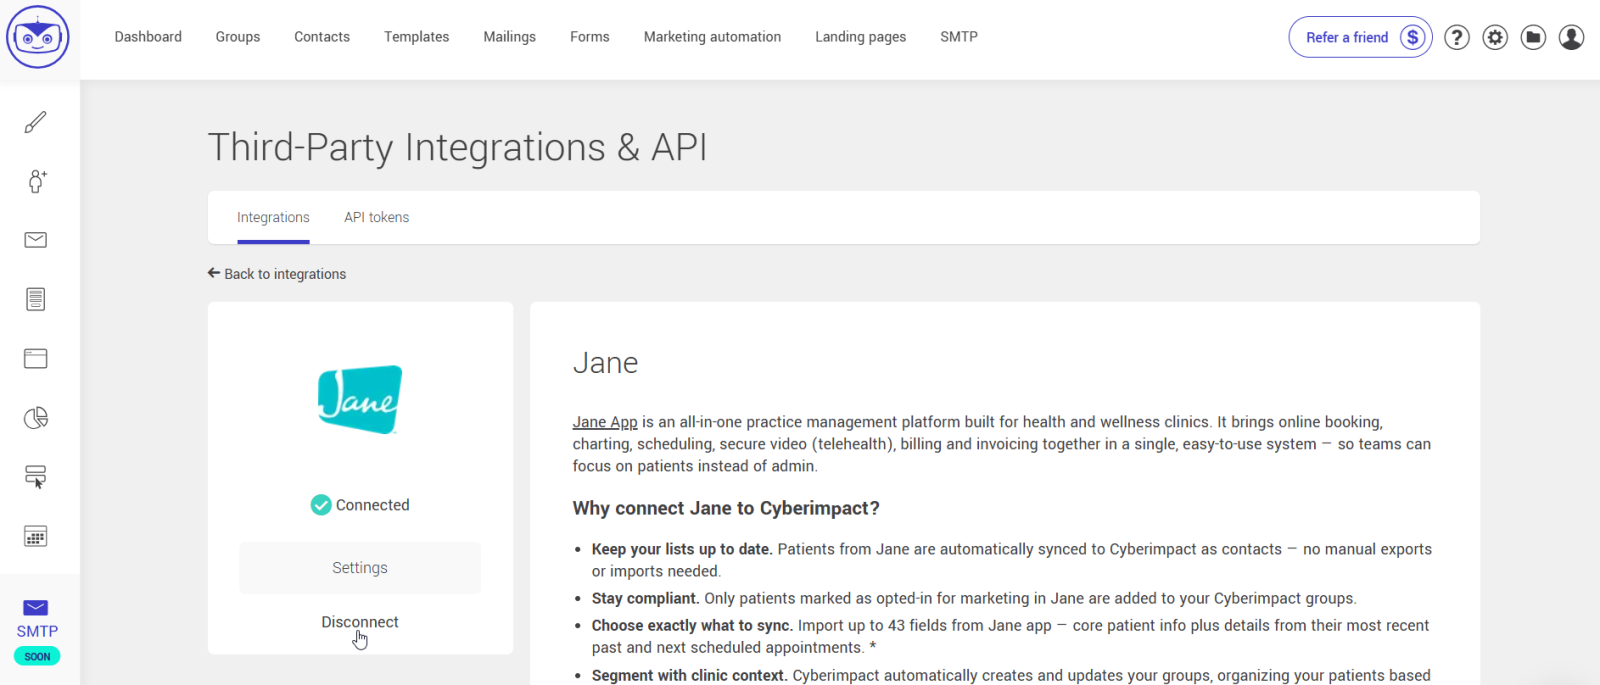Click the browser window icon in sidebar
The height and width of the screenshot is (685, 1600).
(36, 358)
